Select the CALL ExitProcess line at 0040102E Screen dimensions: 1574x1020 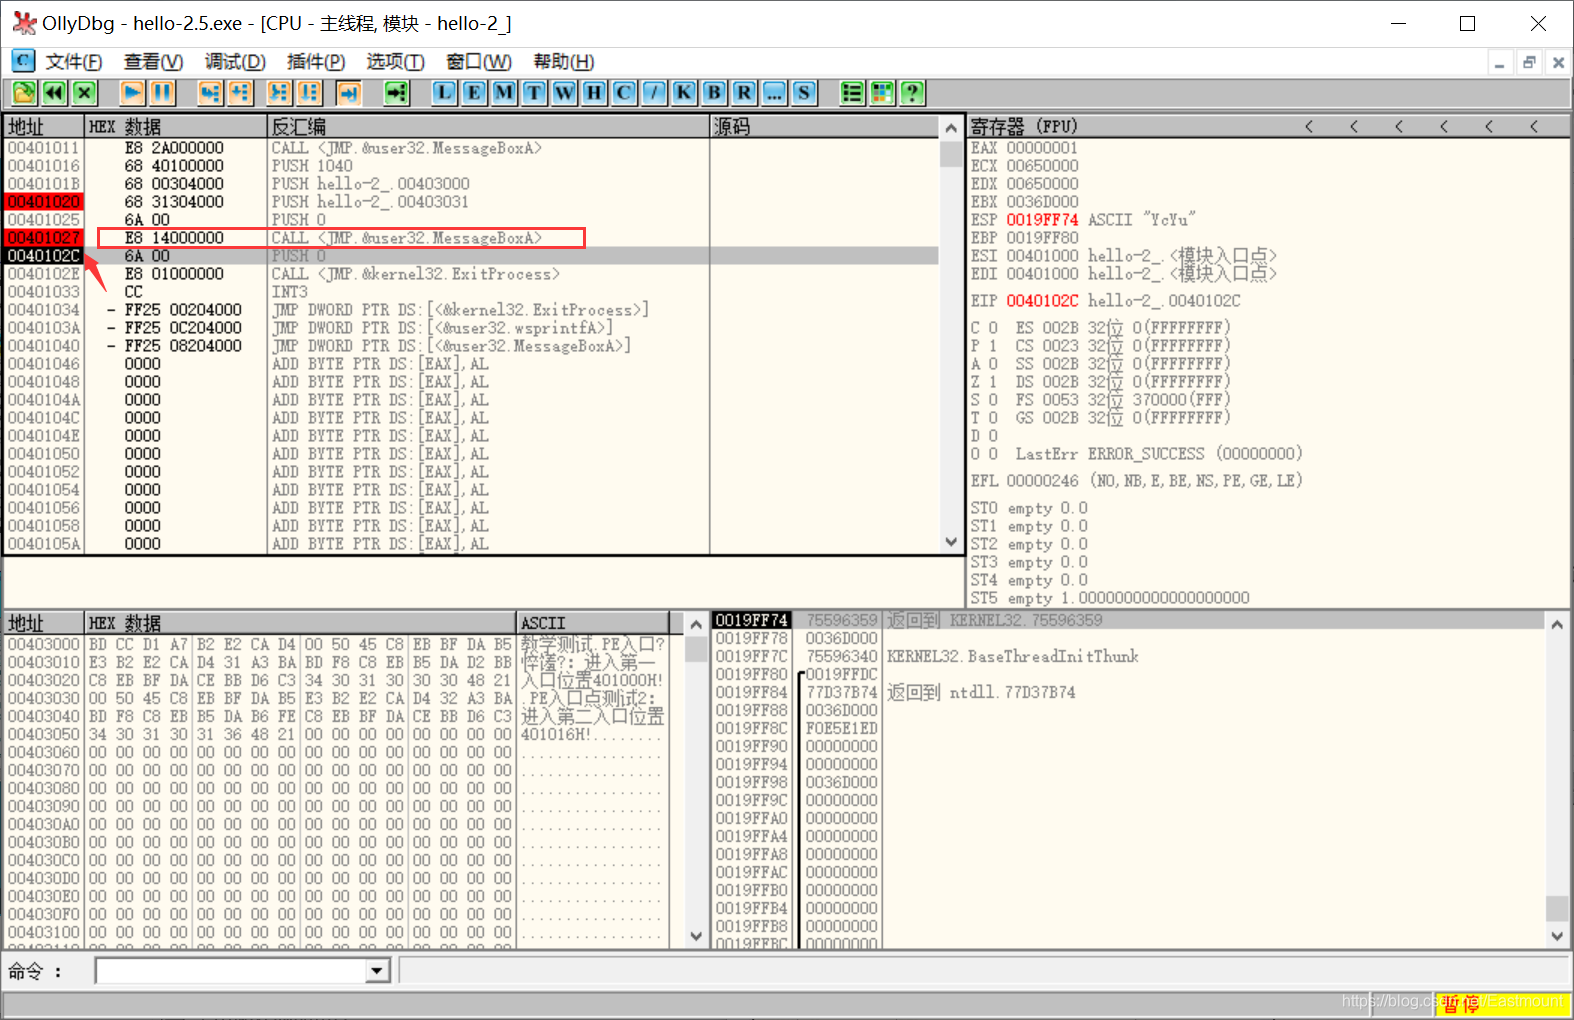pyautogui.click(x=415, y=274)
